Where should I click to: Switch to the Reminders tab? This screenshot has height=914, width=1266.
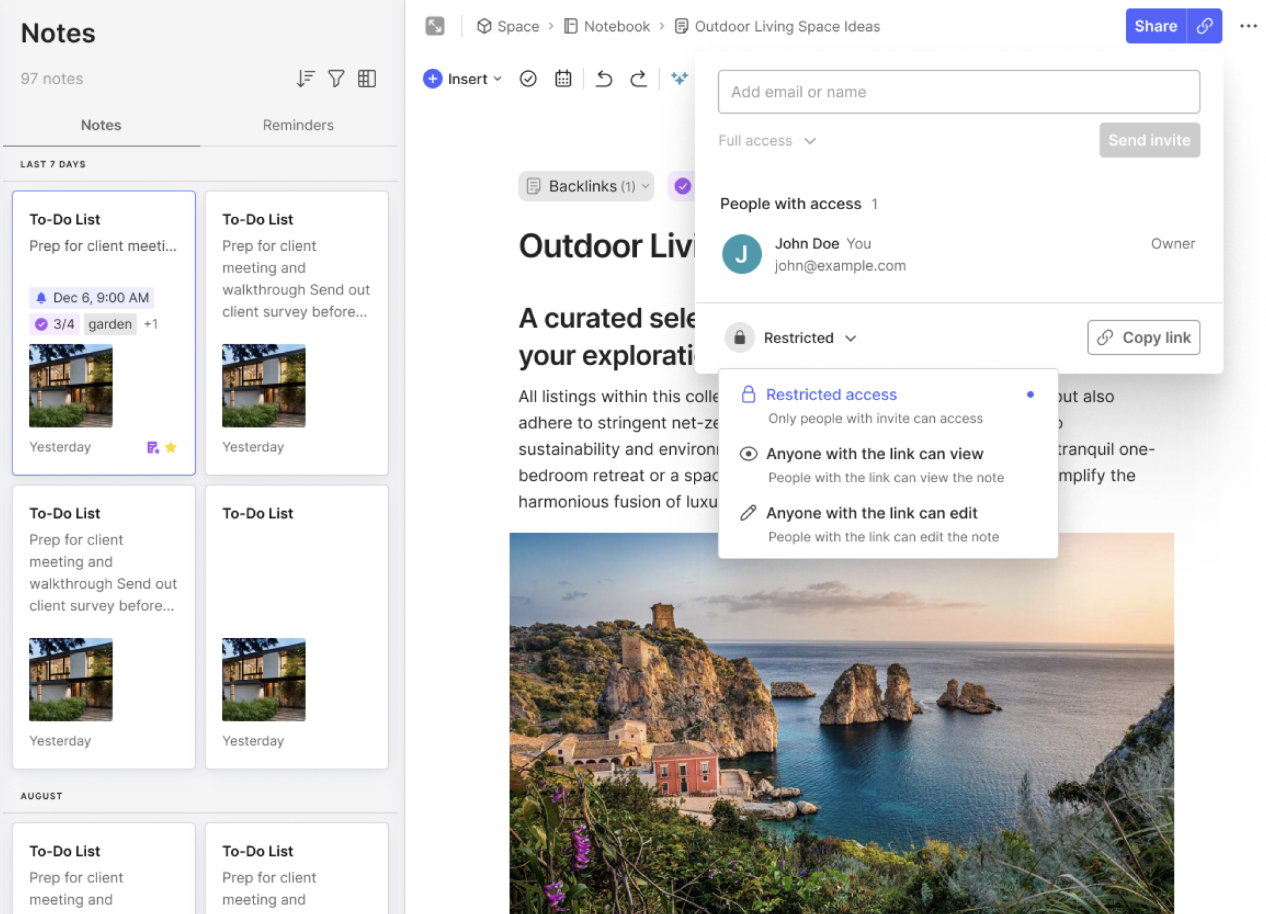298,125
